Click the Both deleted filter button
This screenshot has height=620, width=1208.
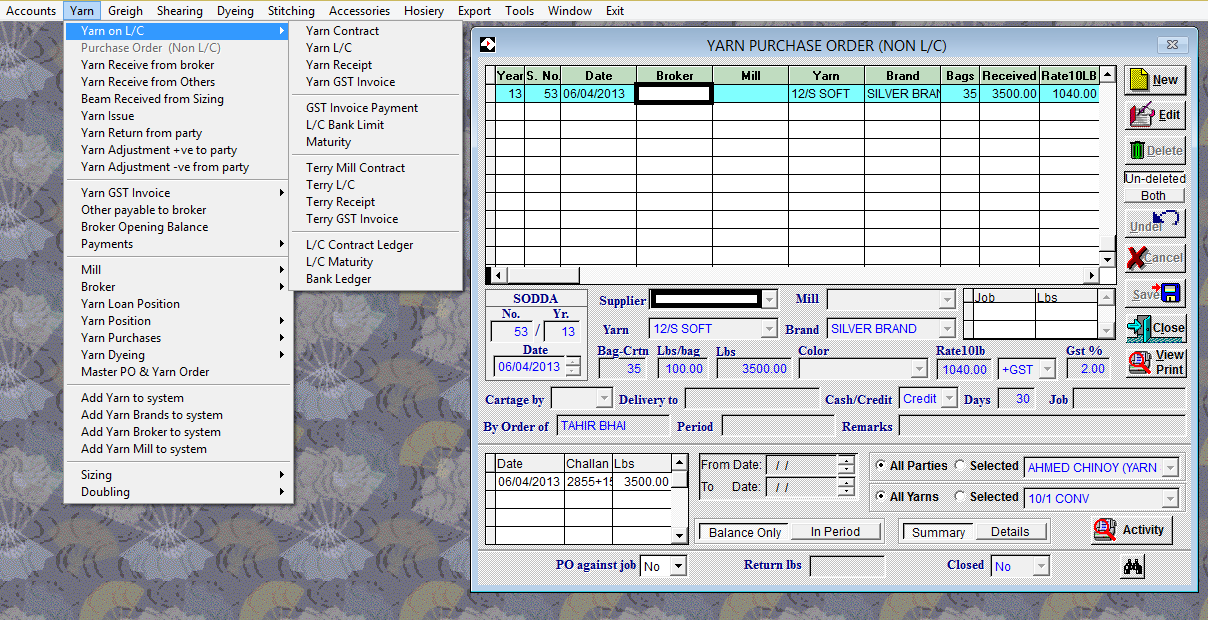coord(1153,196)
